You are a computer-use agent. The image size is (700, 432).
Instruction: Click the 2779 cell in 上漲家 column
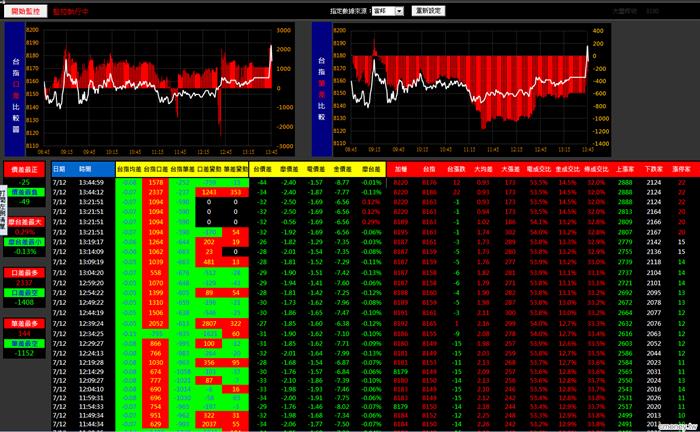[625, 242]
